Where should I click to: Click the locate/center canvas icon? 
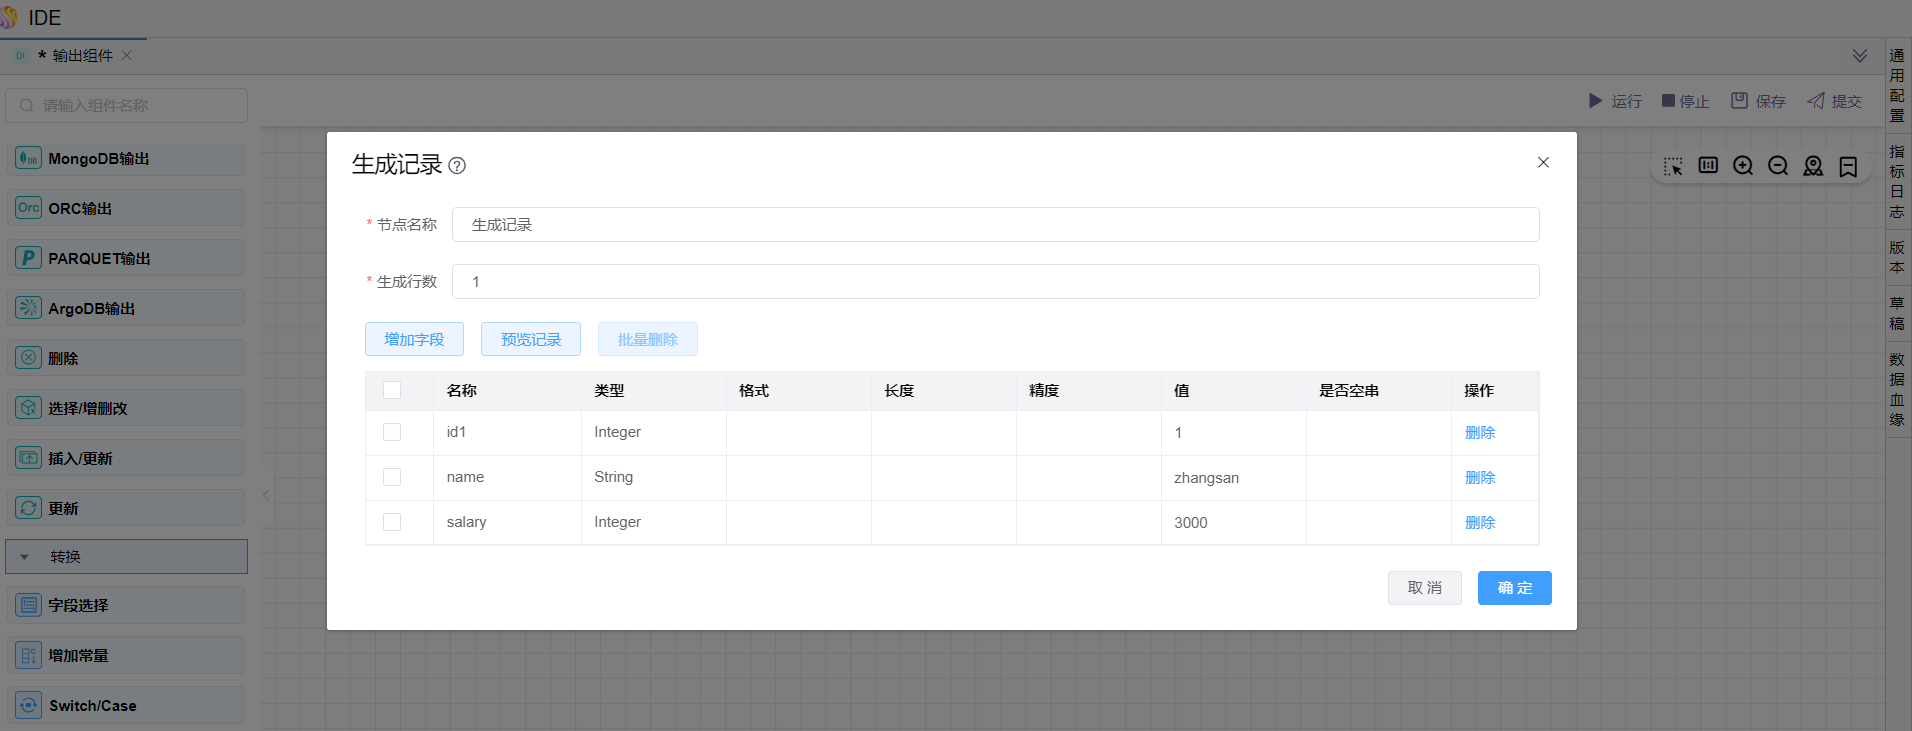click(x=1813, y=166)
